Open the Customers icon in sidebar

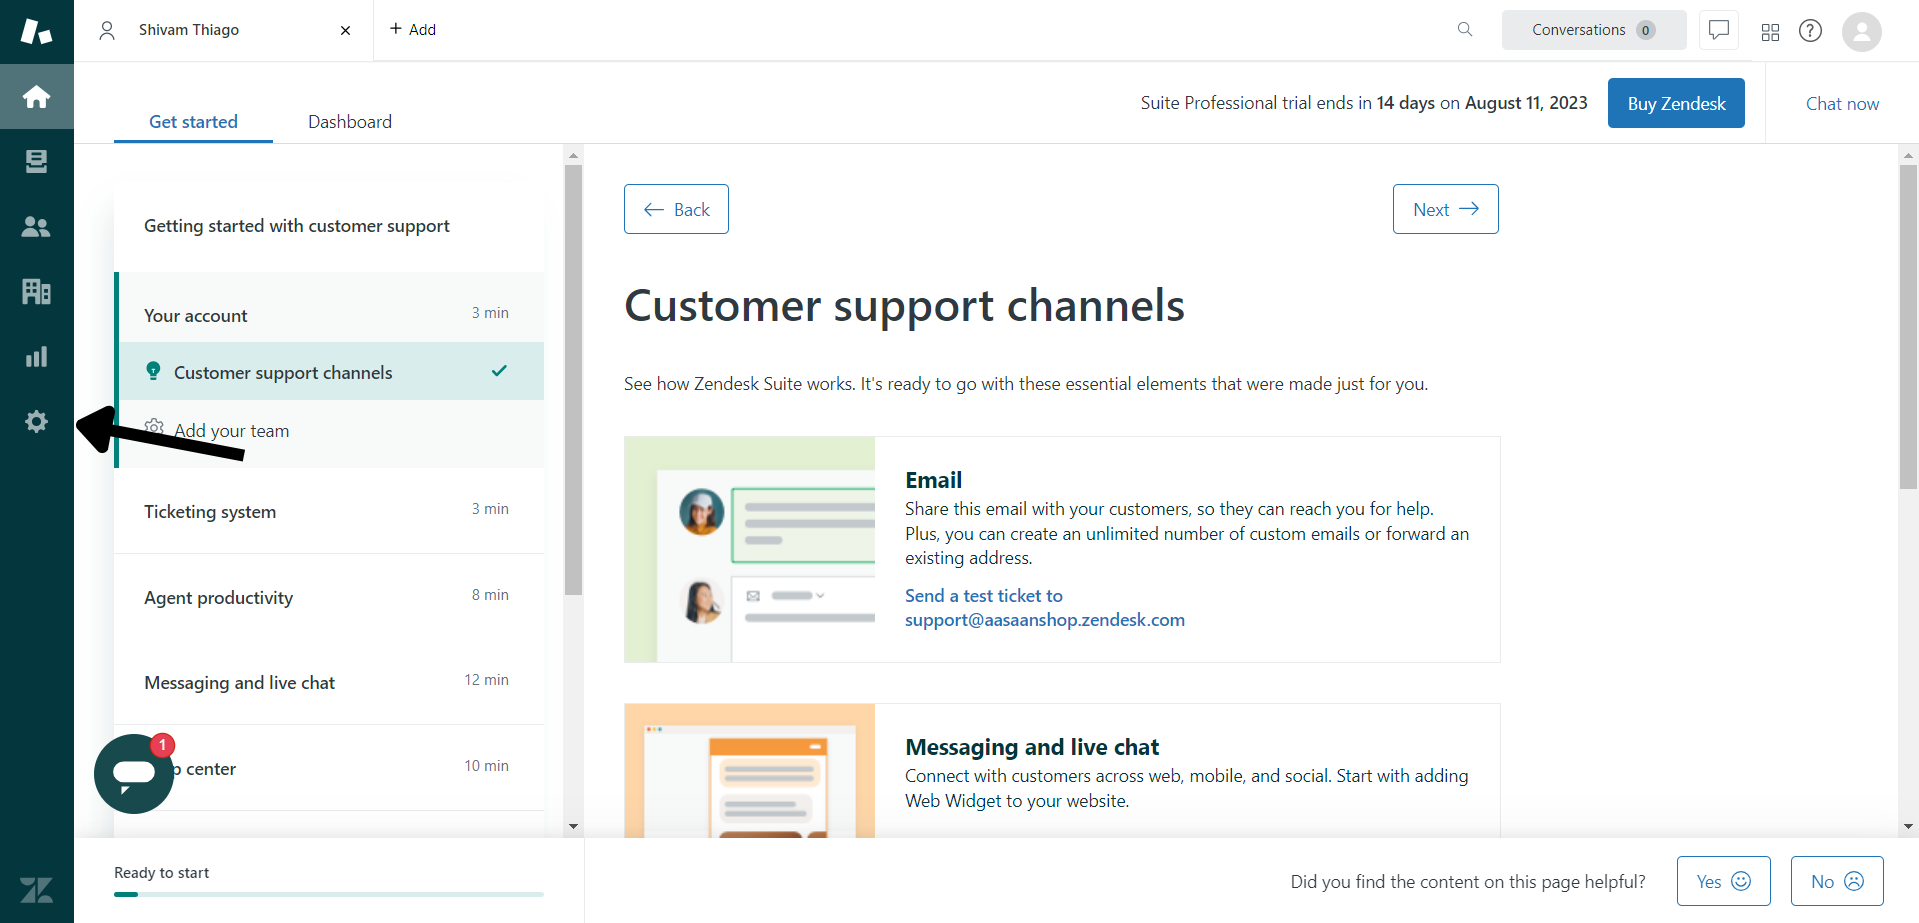click(x=37, y=227)
